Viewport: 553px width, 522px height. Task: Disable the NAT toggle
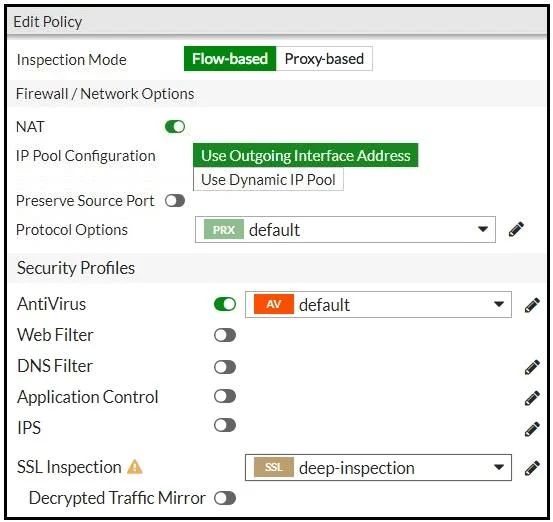pyautogui.click(x=175, y=127)
